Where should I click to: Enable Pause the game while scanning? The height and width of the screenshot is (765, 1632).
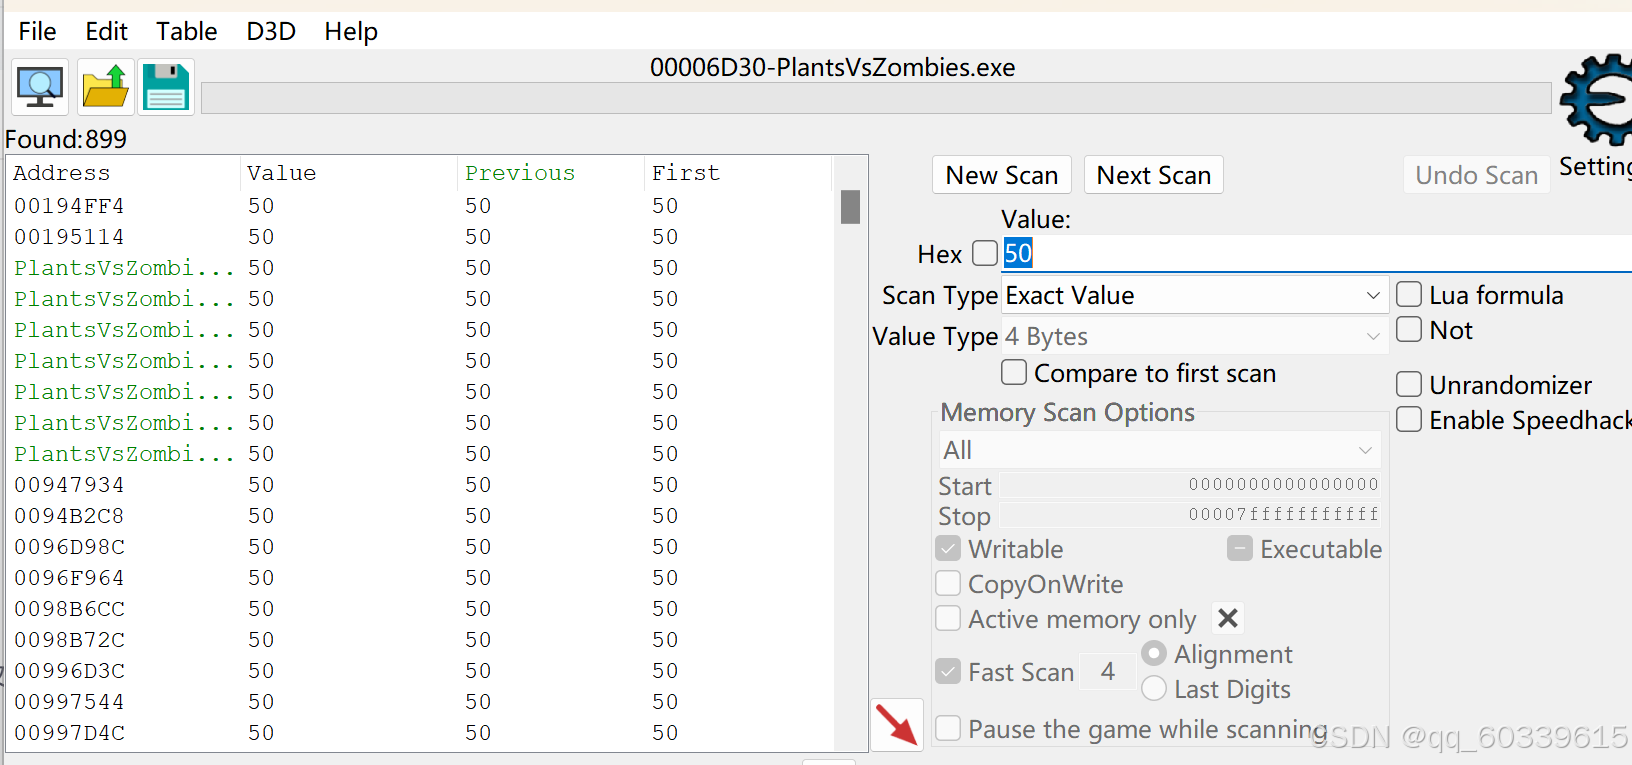coord(948,728)
